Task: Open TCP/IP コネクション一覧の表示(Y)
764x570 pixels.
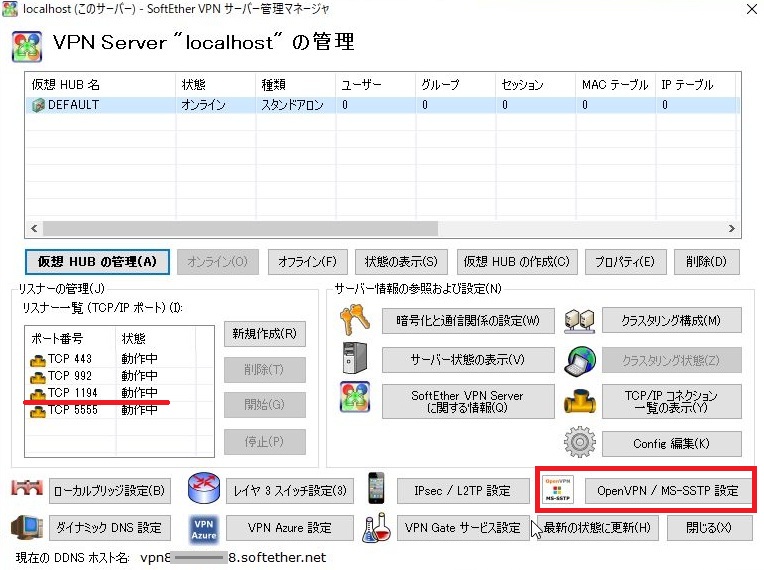Action: tap(672, 401)
